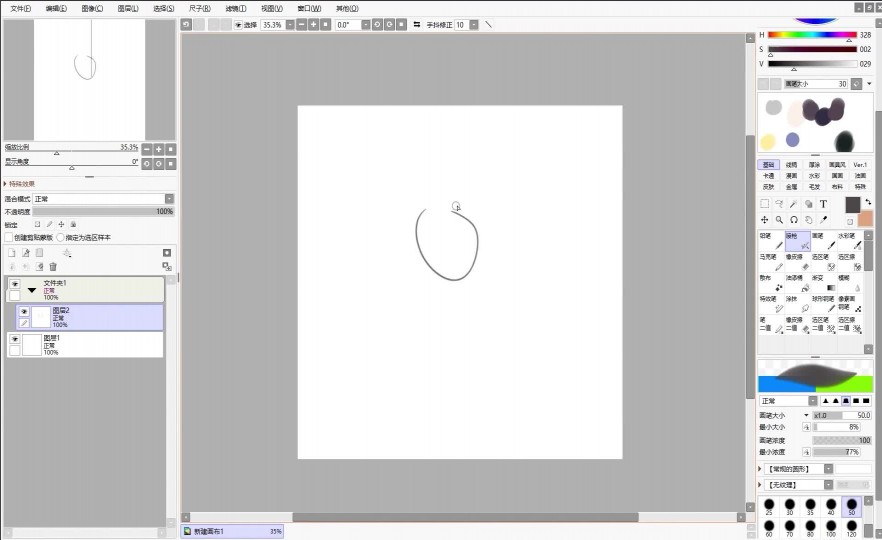882x540 pixels.
Task: Switch to the 卡通 brush group tab
Action: (768, 176)
